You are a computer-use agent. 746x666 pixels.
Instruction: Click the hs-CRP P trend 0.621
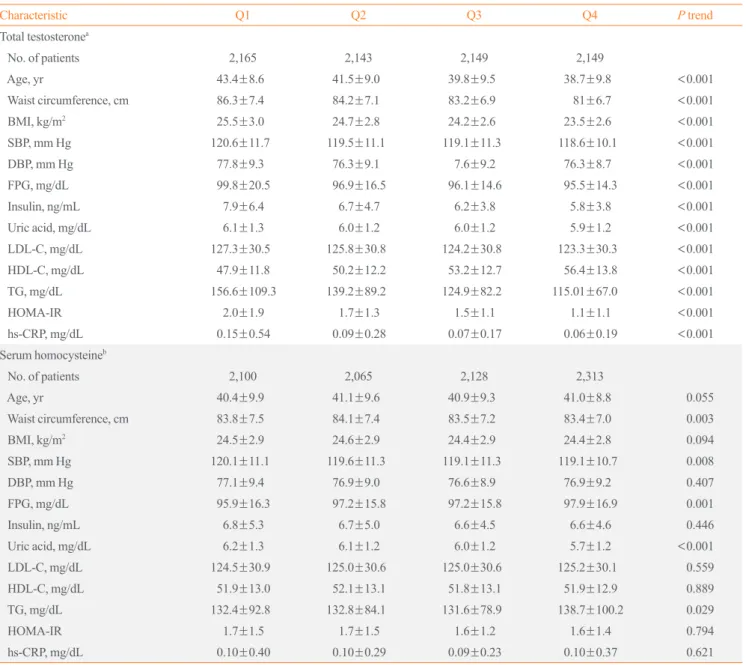point(700,653)
